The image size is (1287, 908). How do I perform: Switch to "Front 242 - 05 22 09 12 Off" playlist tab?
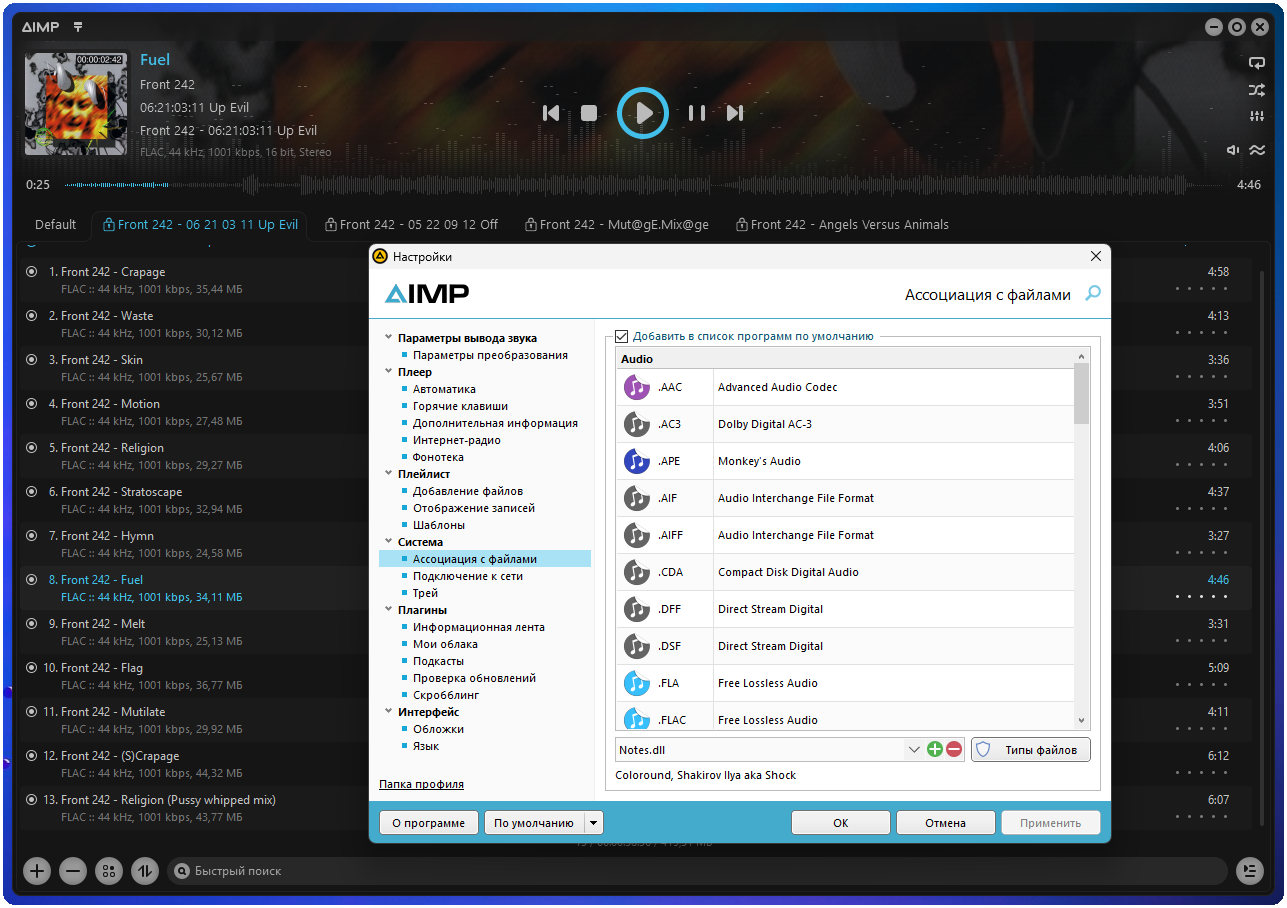pos(411,225)
